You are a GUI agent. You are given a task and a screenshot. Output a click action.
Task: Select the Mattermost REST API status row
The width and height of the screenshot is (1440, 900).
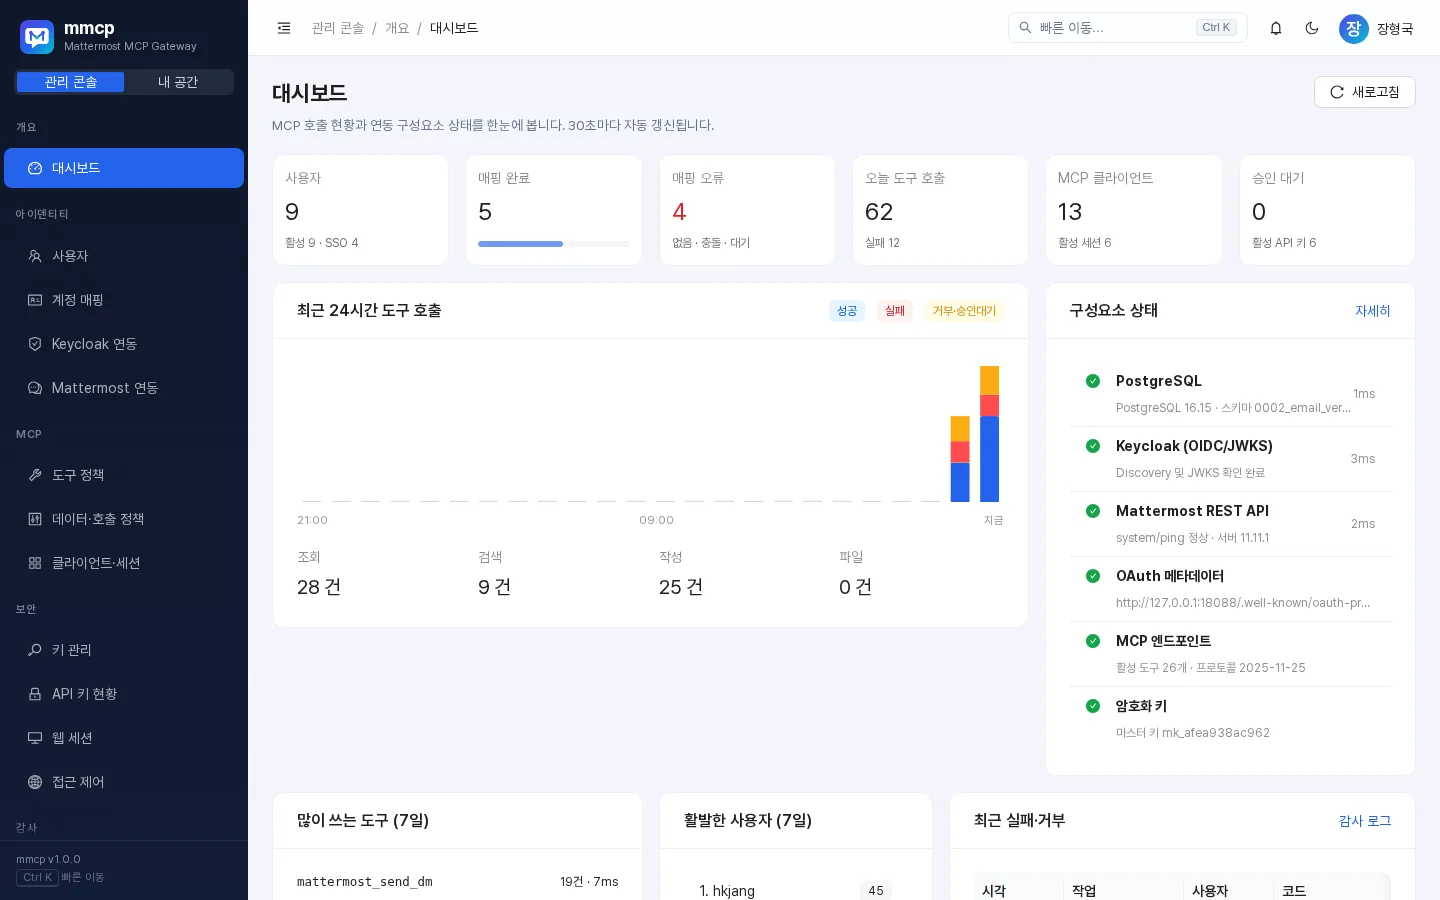[x=1230, y=524]
